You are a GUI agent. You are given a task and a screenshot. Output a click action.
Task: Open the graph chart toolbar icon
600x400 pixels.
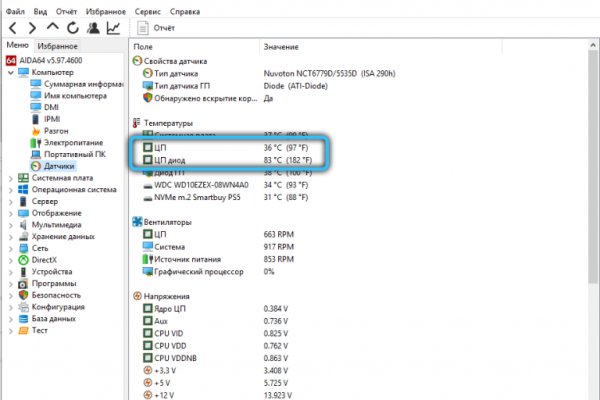point(115,27)
